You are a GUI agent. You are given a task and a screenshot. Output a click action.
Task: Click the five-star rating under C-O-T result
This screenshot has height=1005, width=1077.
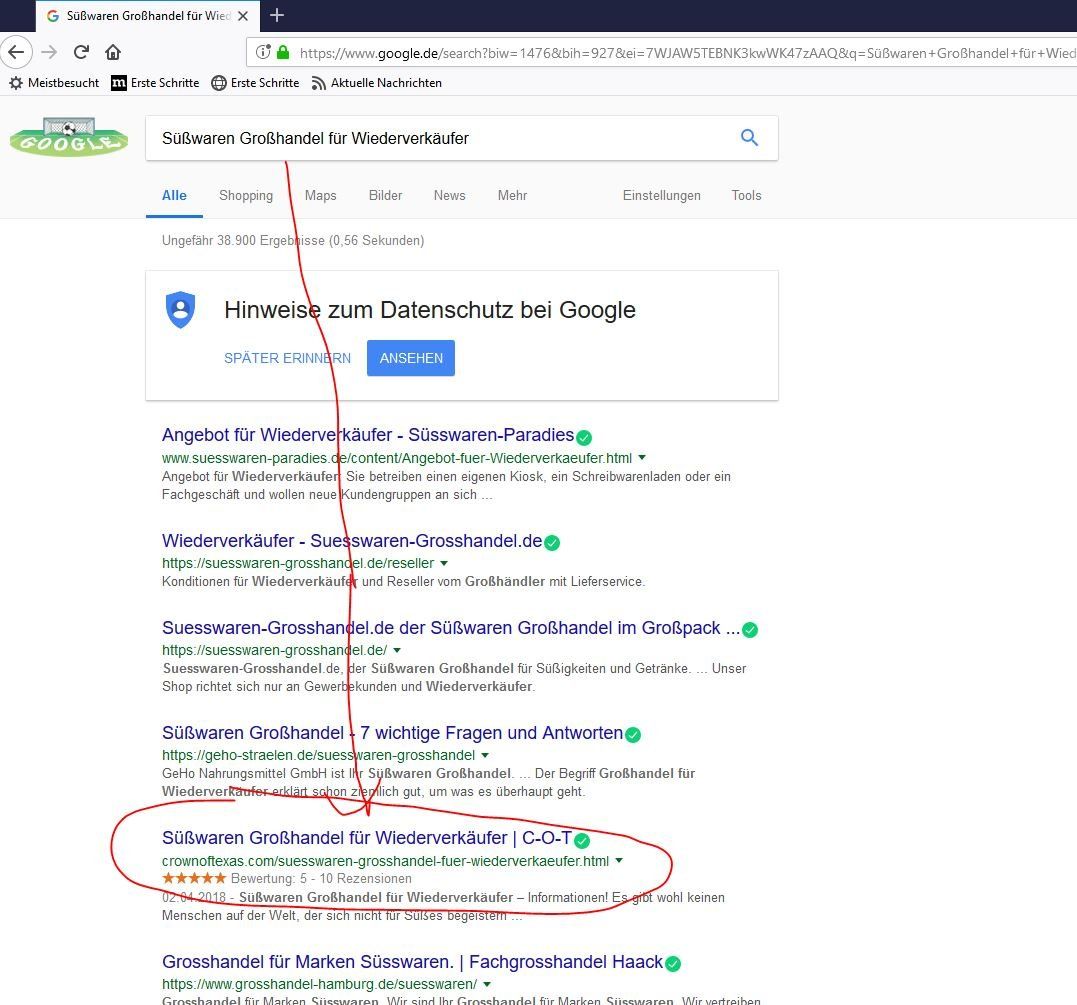click(x=194, y=878)
